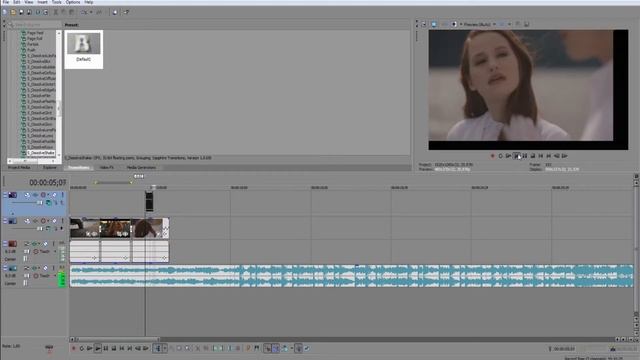640x360 pixels.
Task: Click the Stop button under the preview window
Action: pyautogui.click(x=533, y=156)
